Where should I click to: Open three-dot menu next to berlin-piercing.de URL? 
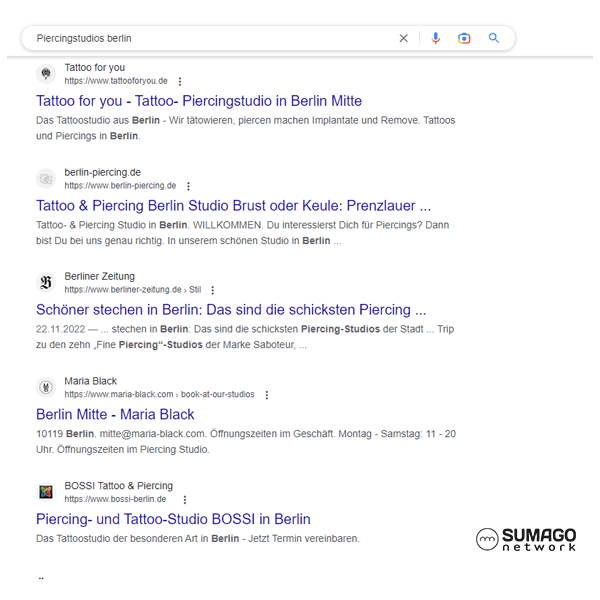tap(188, 186)
